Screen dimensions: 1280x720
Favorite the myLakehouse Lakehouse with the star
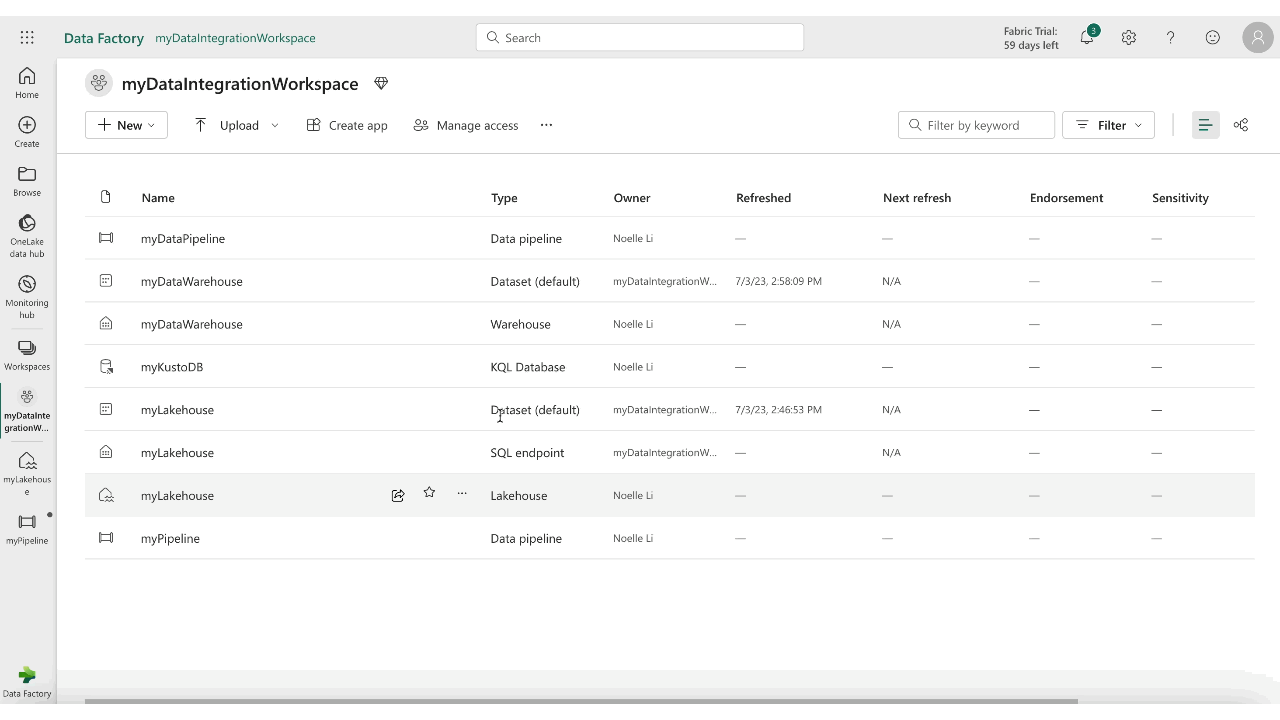point(429,493)
